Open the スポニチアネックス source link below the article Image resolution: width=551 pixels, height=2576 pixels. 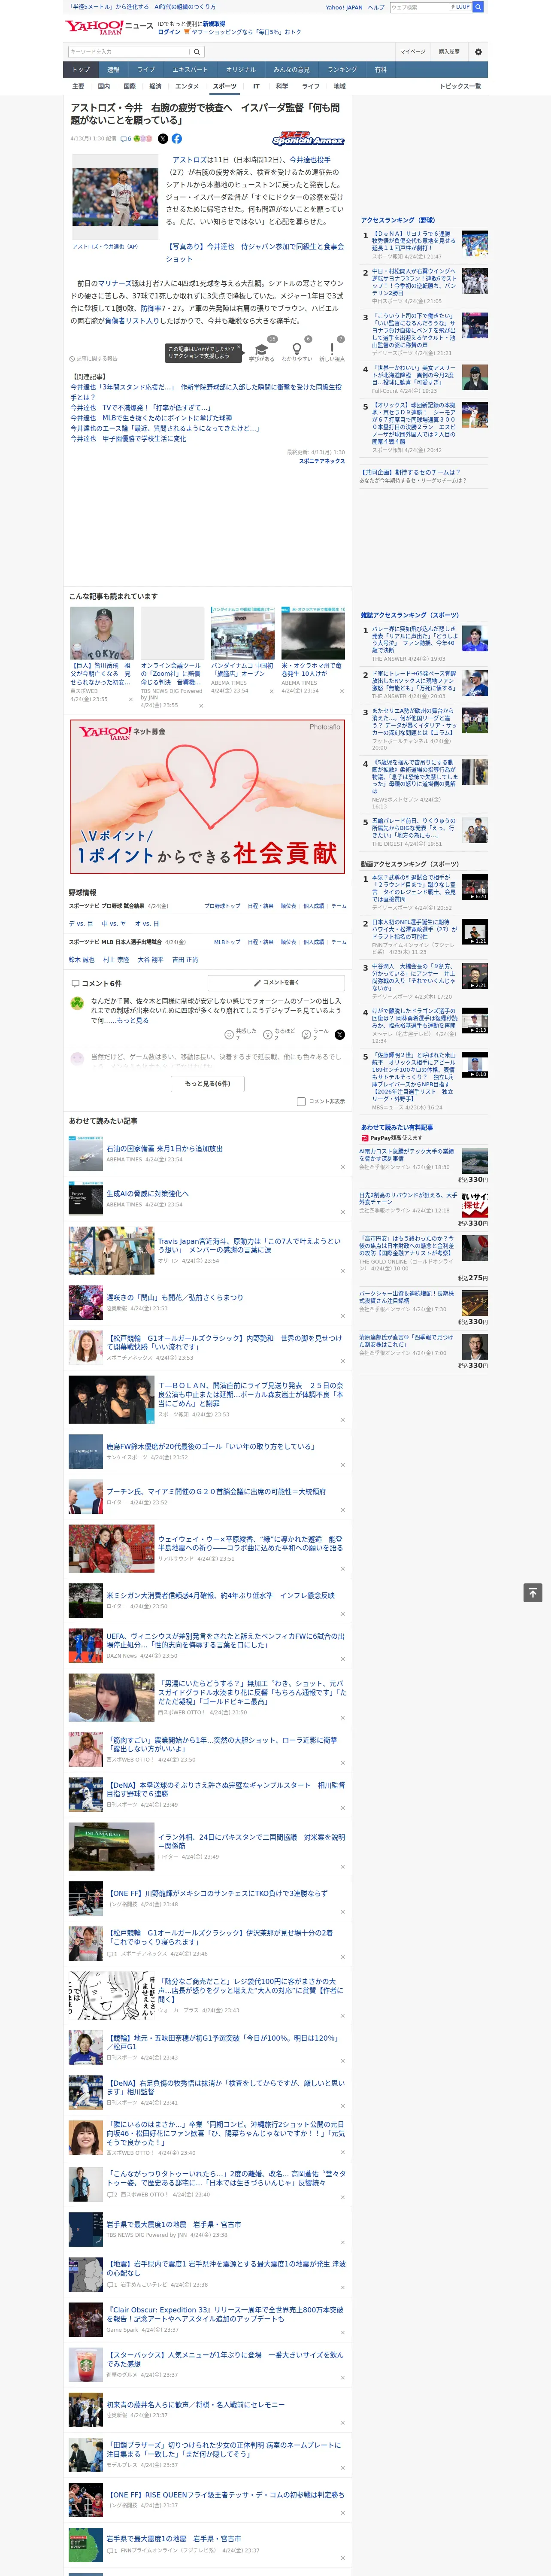coord(322,461)
